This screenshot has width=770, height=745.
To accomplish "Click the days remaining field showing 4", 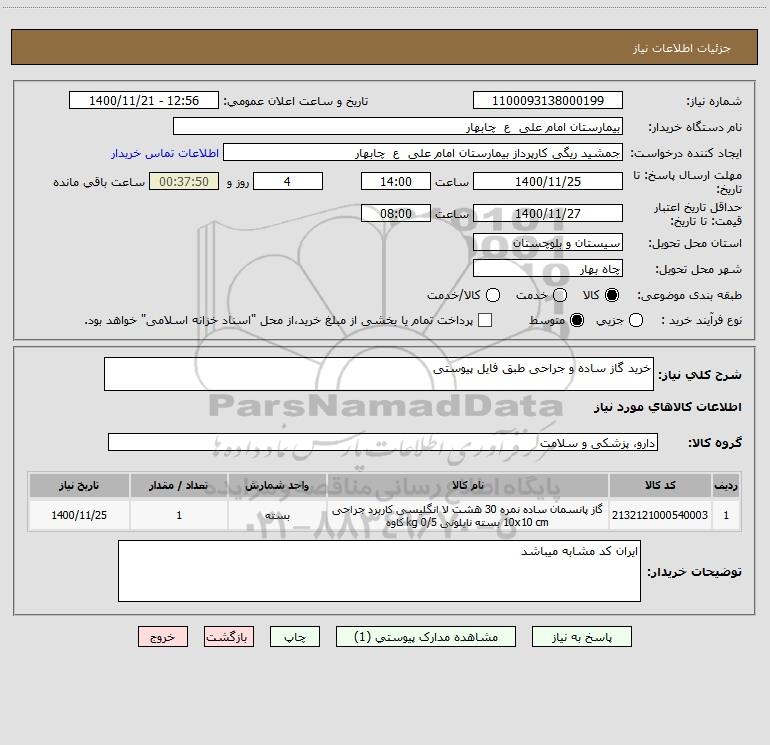I will (x=288, y=181).
